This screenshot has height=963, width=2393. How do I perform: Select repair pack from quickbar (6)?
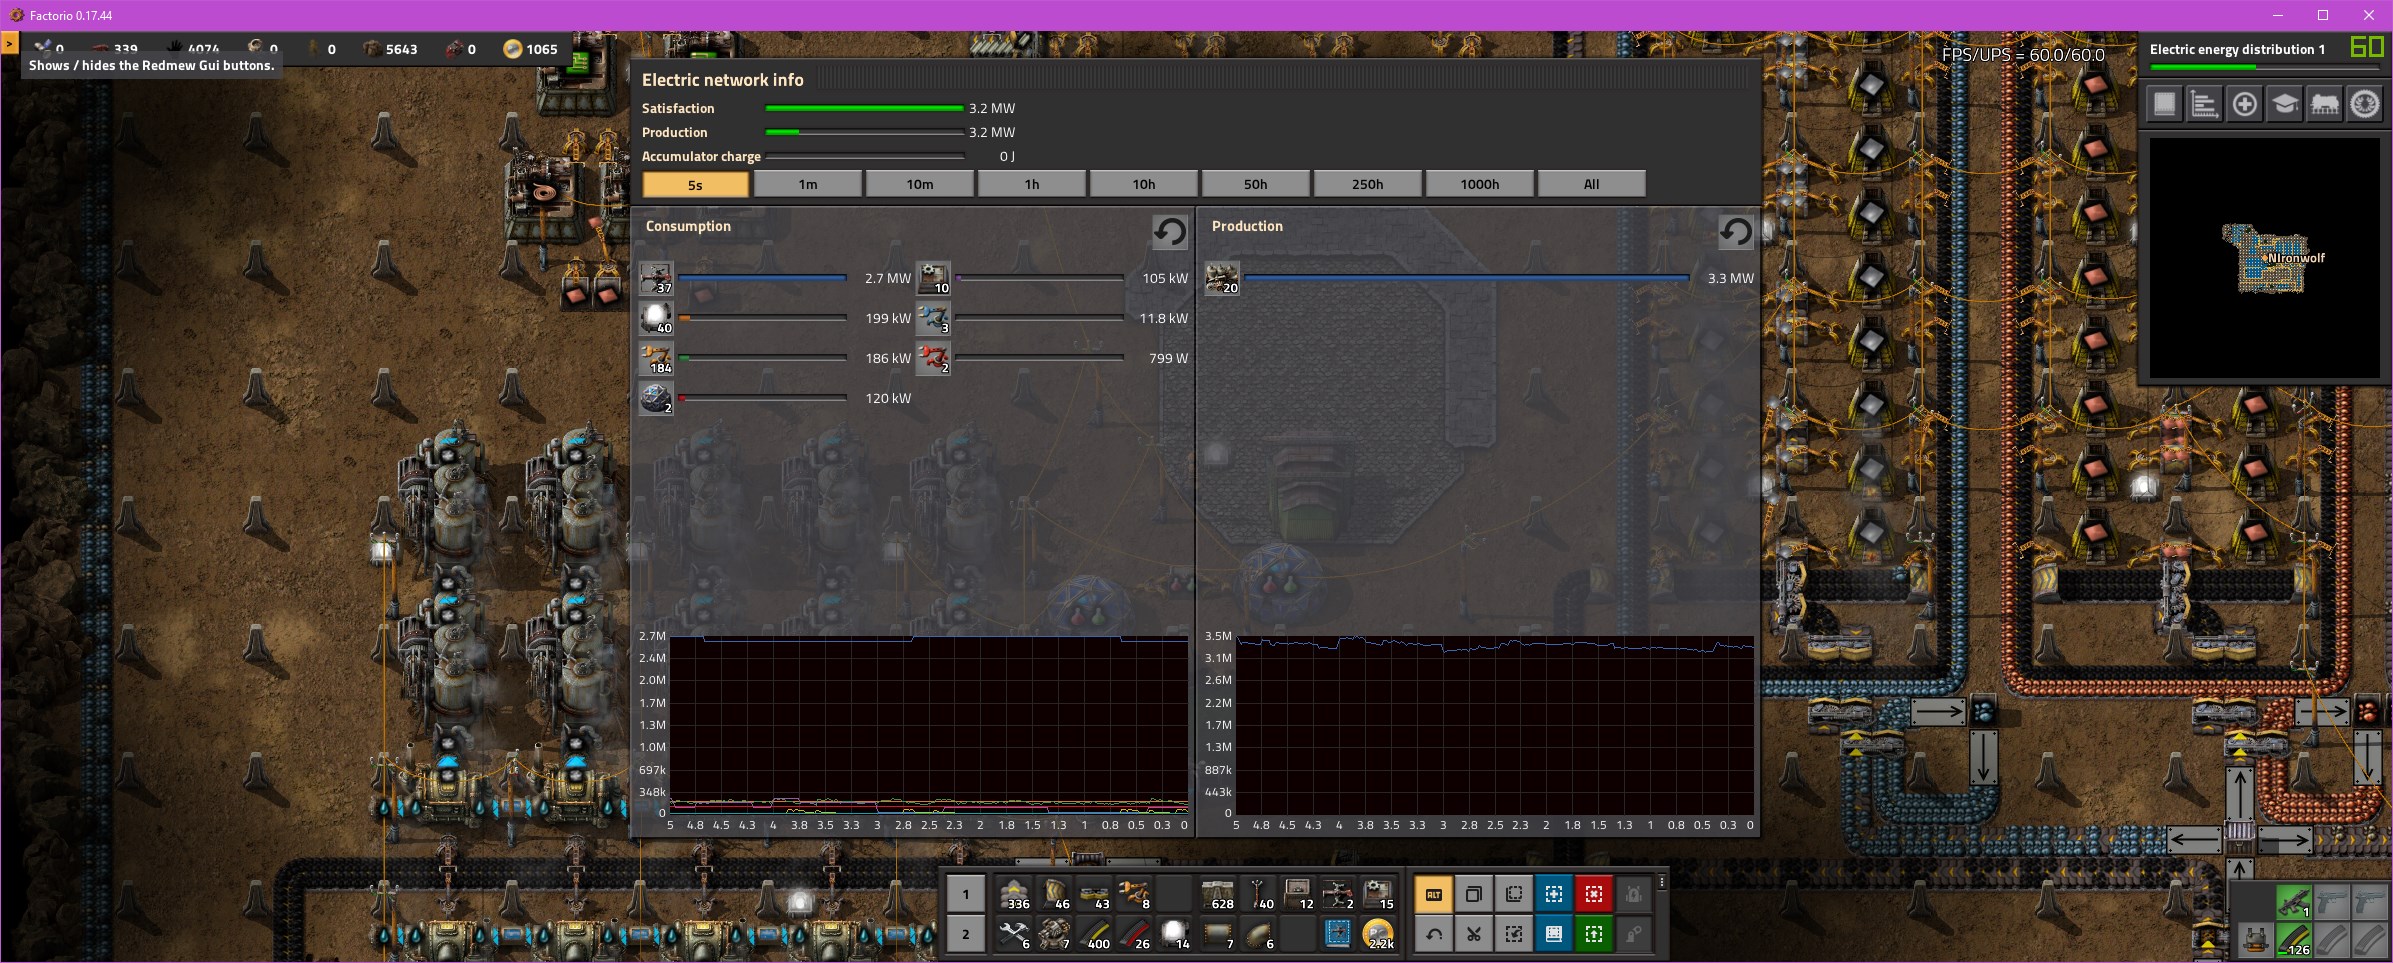coord(1014,934)
